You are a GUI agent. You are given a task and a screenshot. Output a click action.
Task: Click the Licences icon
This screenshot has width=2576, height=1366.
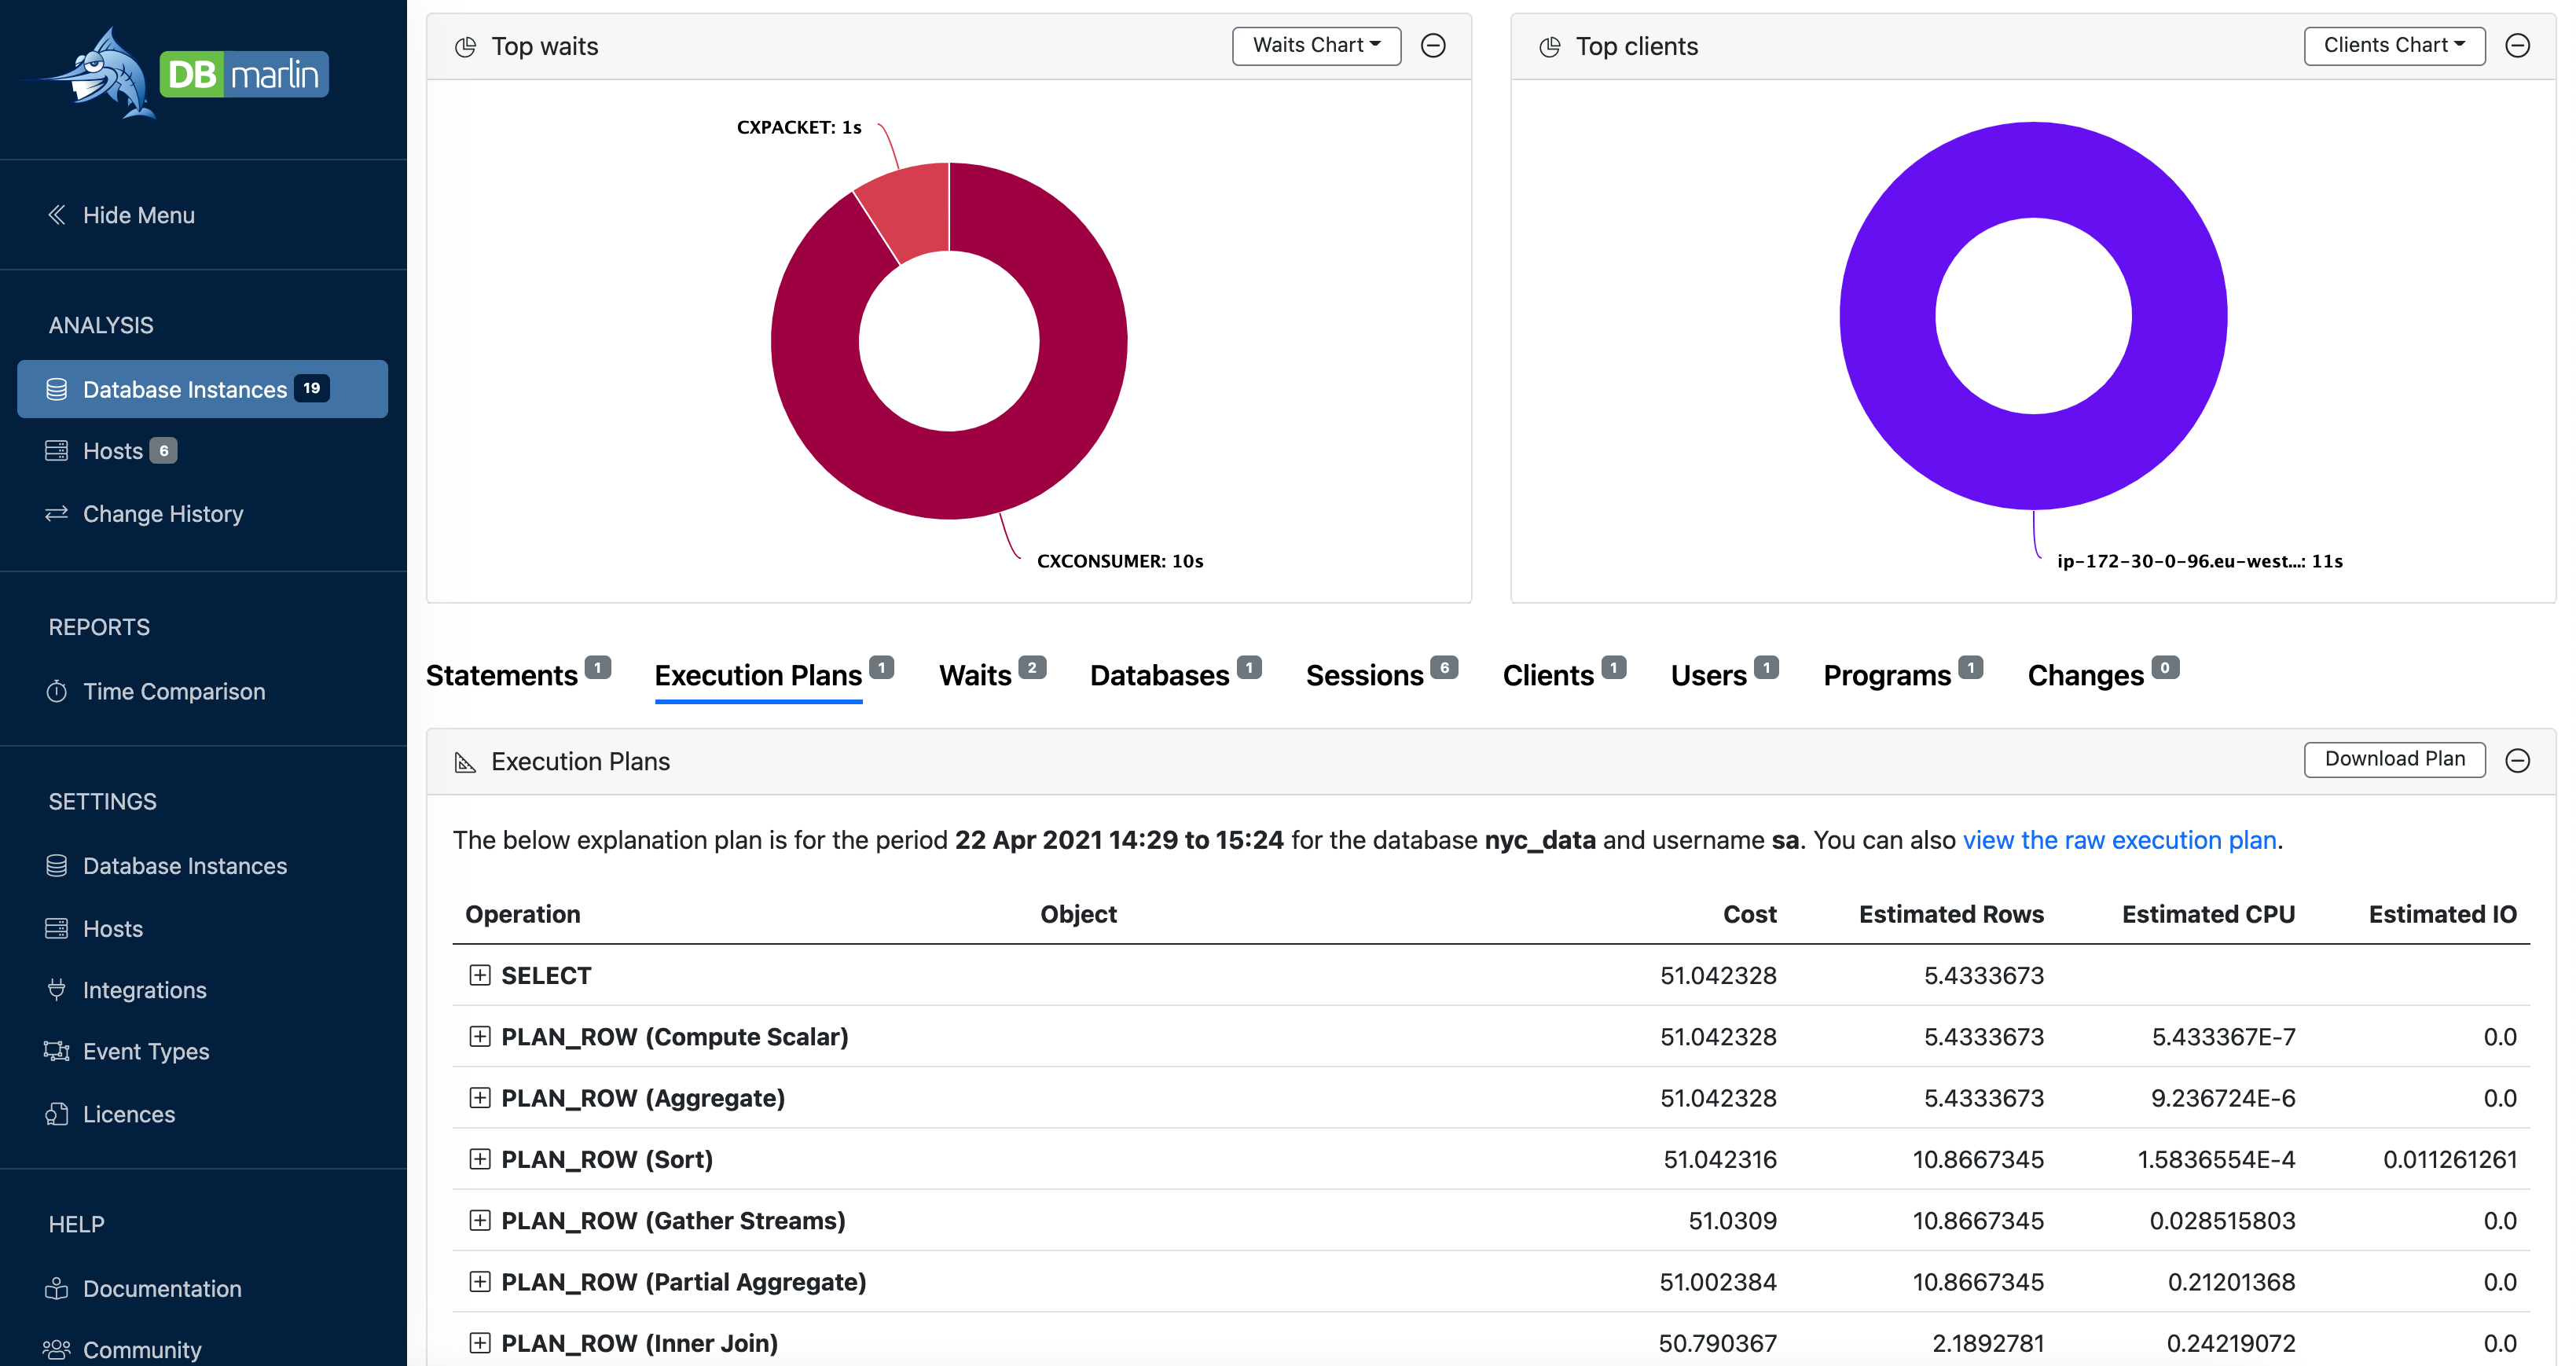[57, 1114]
